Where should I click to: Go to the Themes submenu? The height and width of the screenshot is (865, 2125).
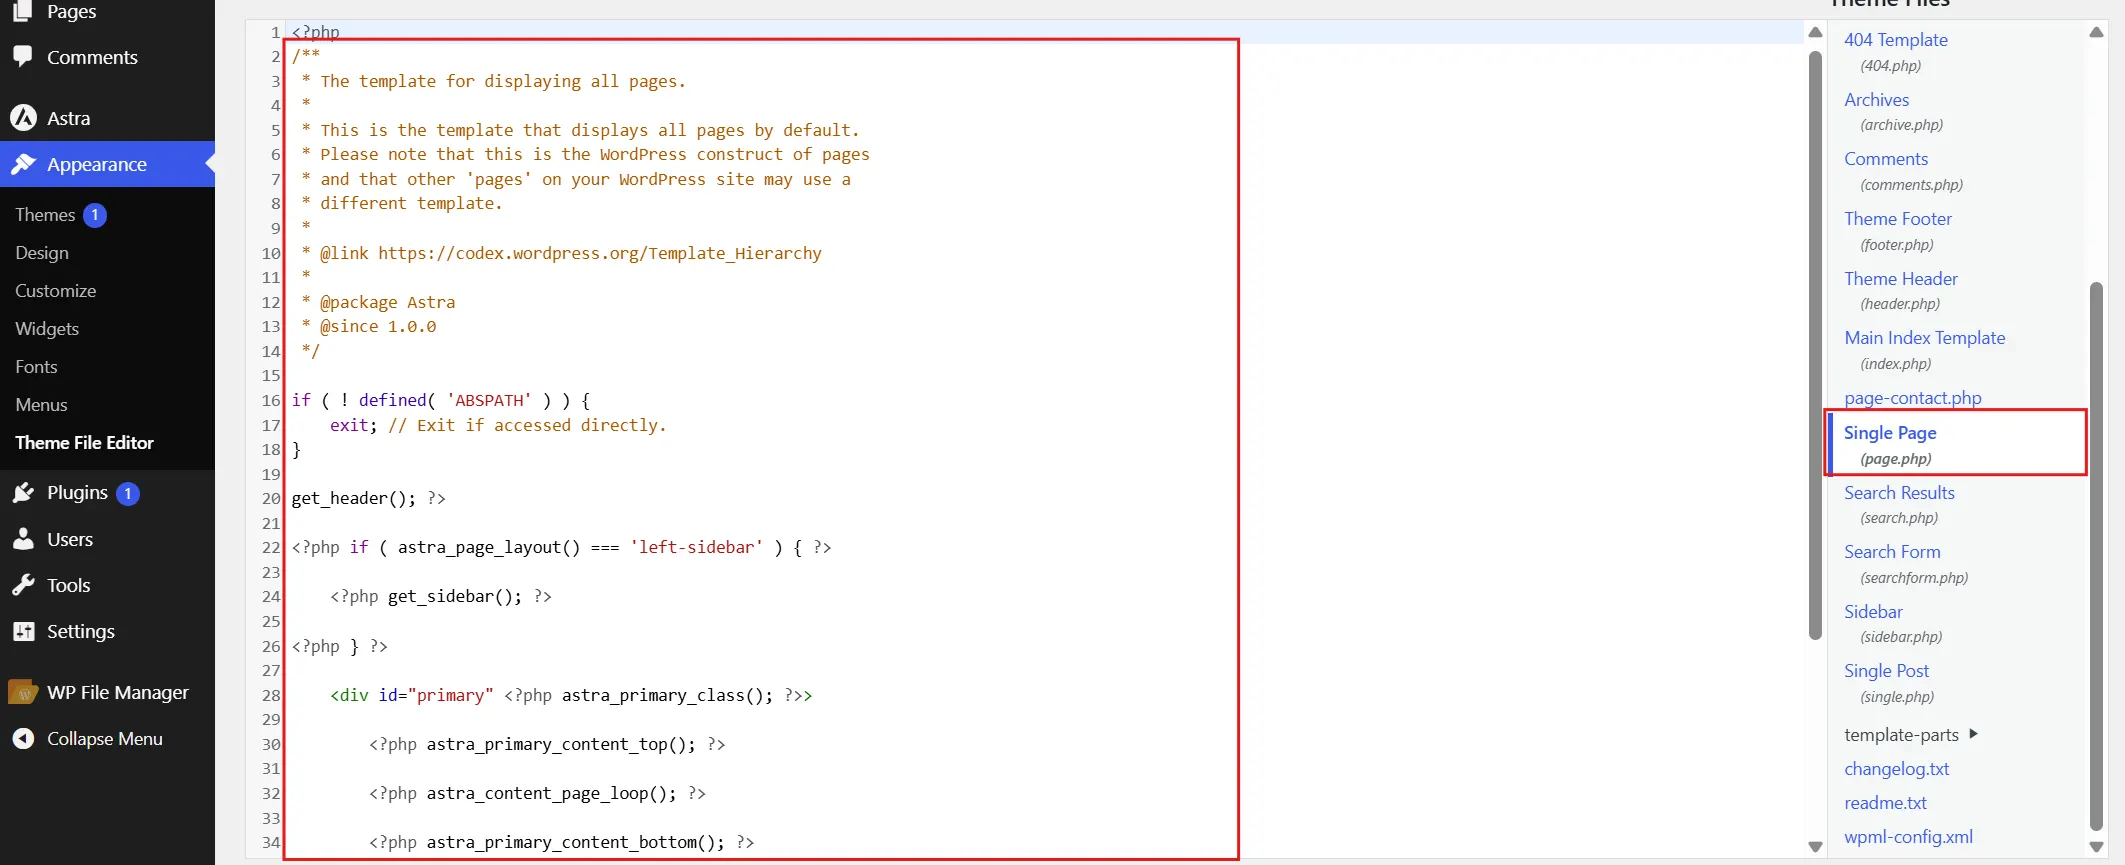[x=45, y=215]
